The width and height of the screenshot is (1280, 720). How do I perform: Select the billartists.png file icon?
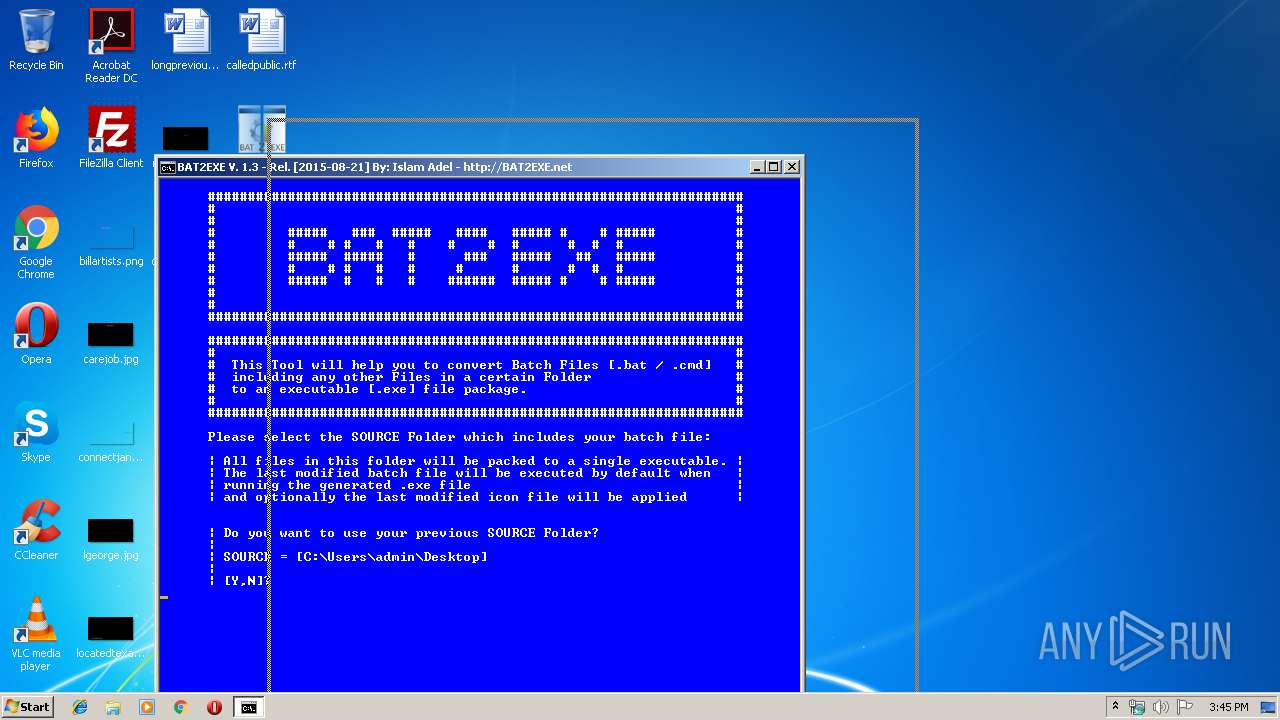111,242
